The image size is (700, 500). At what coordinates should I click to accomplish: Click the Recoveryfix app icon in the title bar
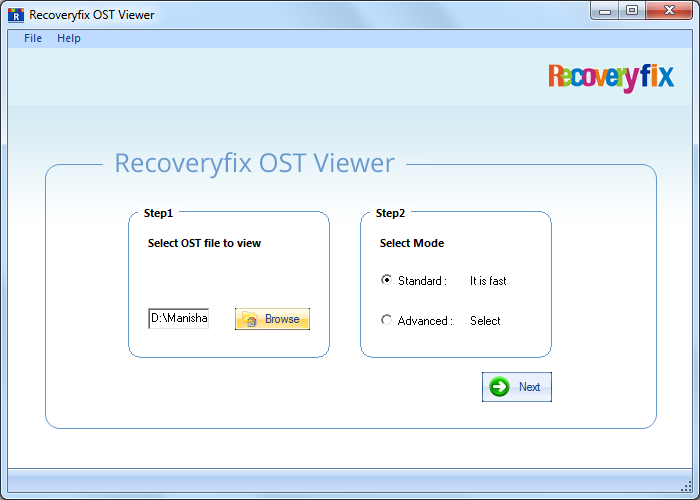click(x=16, y=15)
